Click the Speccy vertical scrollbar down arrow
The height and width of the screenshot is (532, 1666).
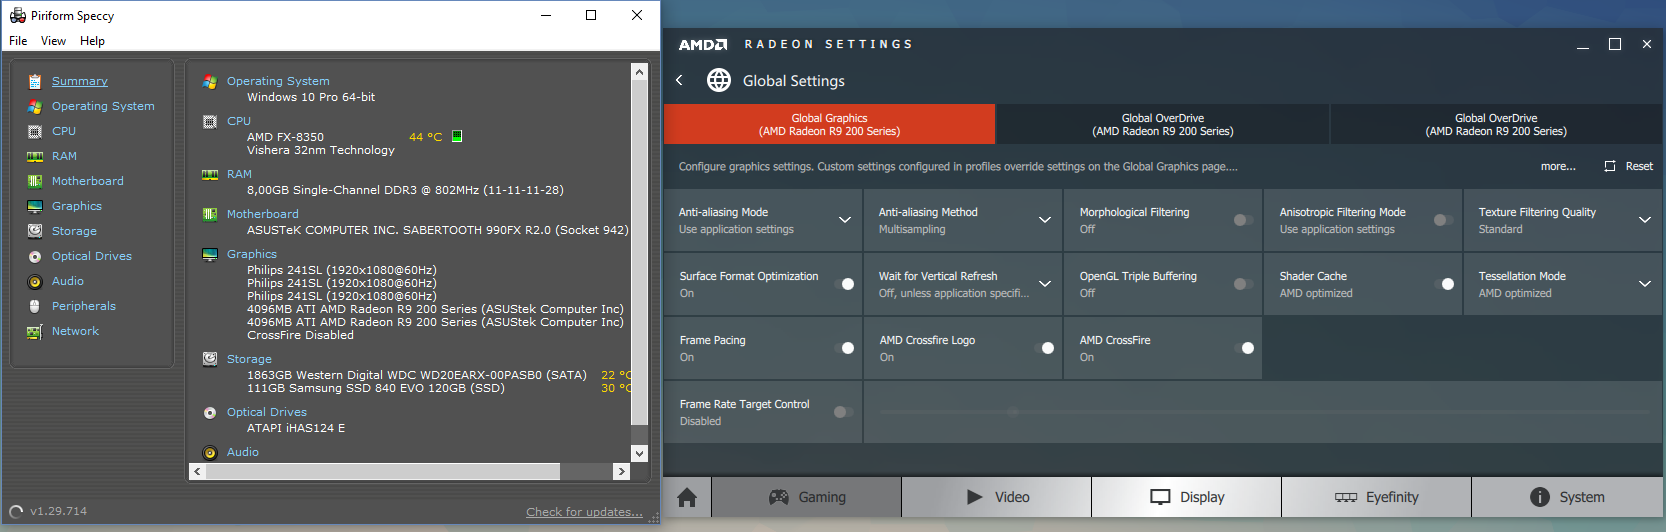coord(640,453)
